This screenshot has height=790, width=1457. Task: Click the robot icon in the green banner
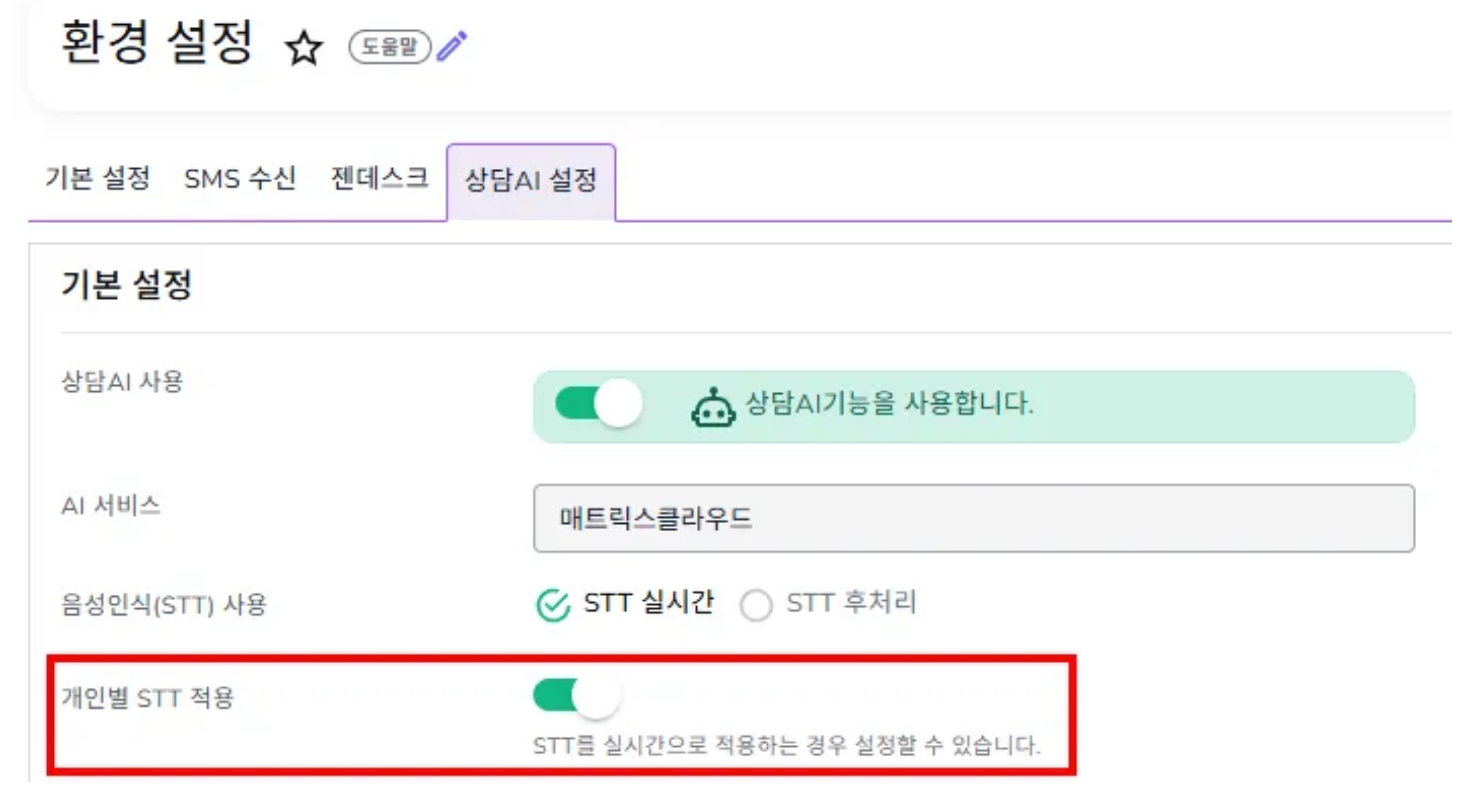click(x=715, y=407)
